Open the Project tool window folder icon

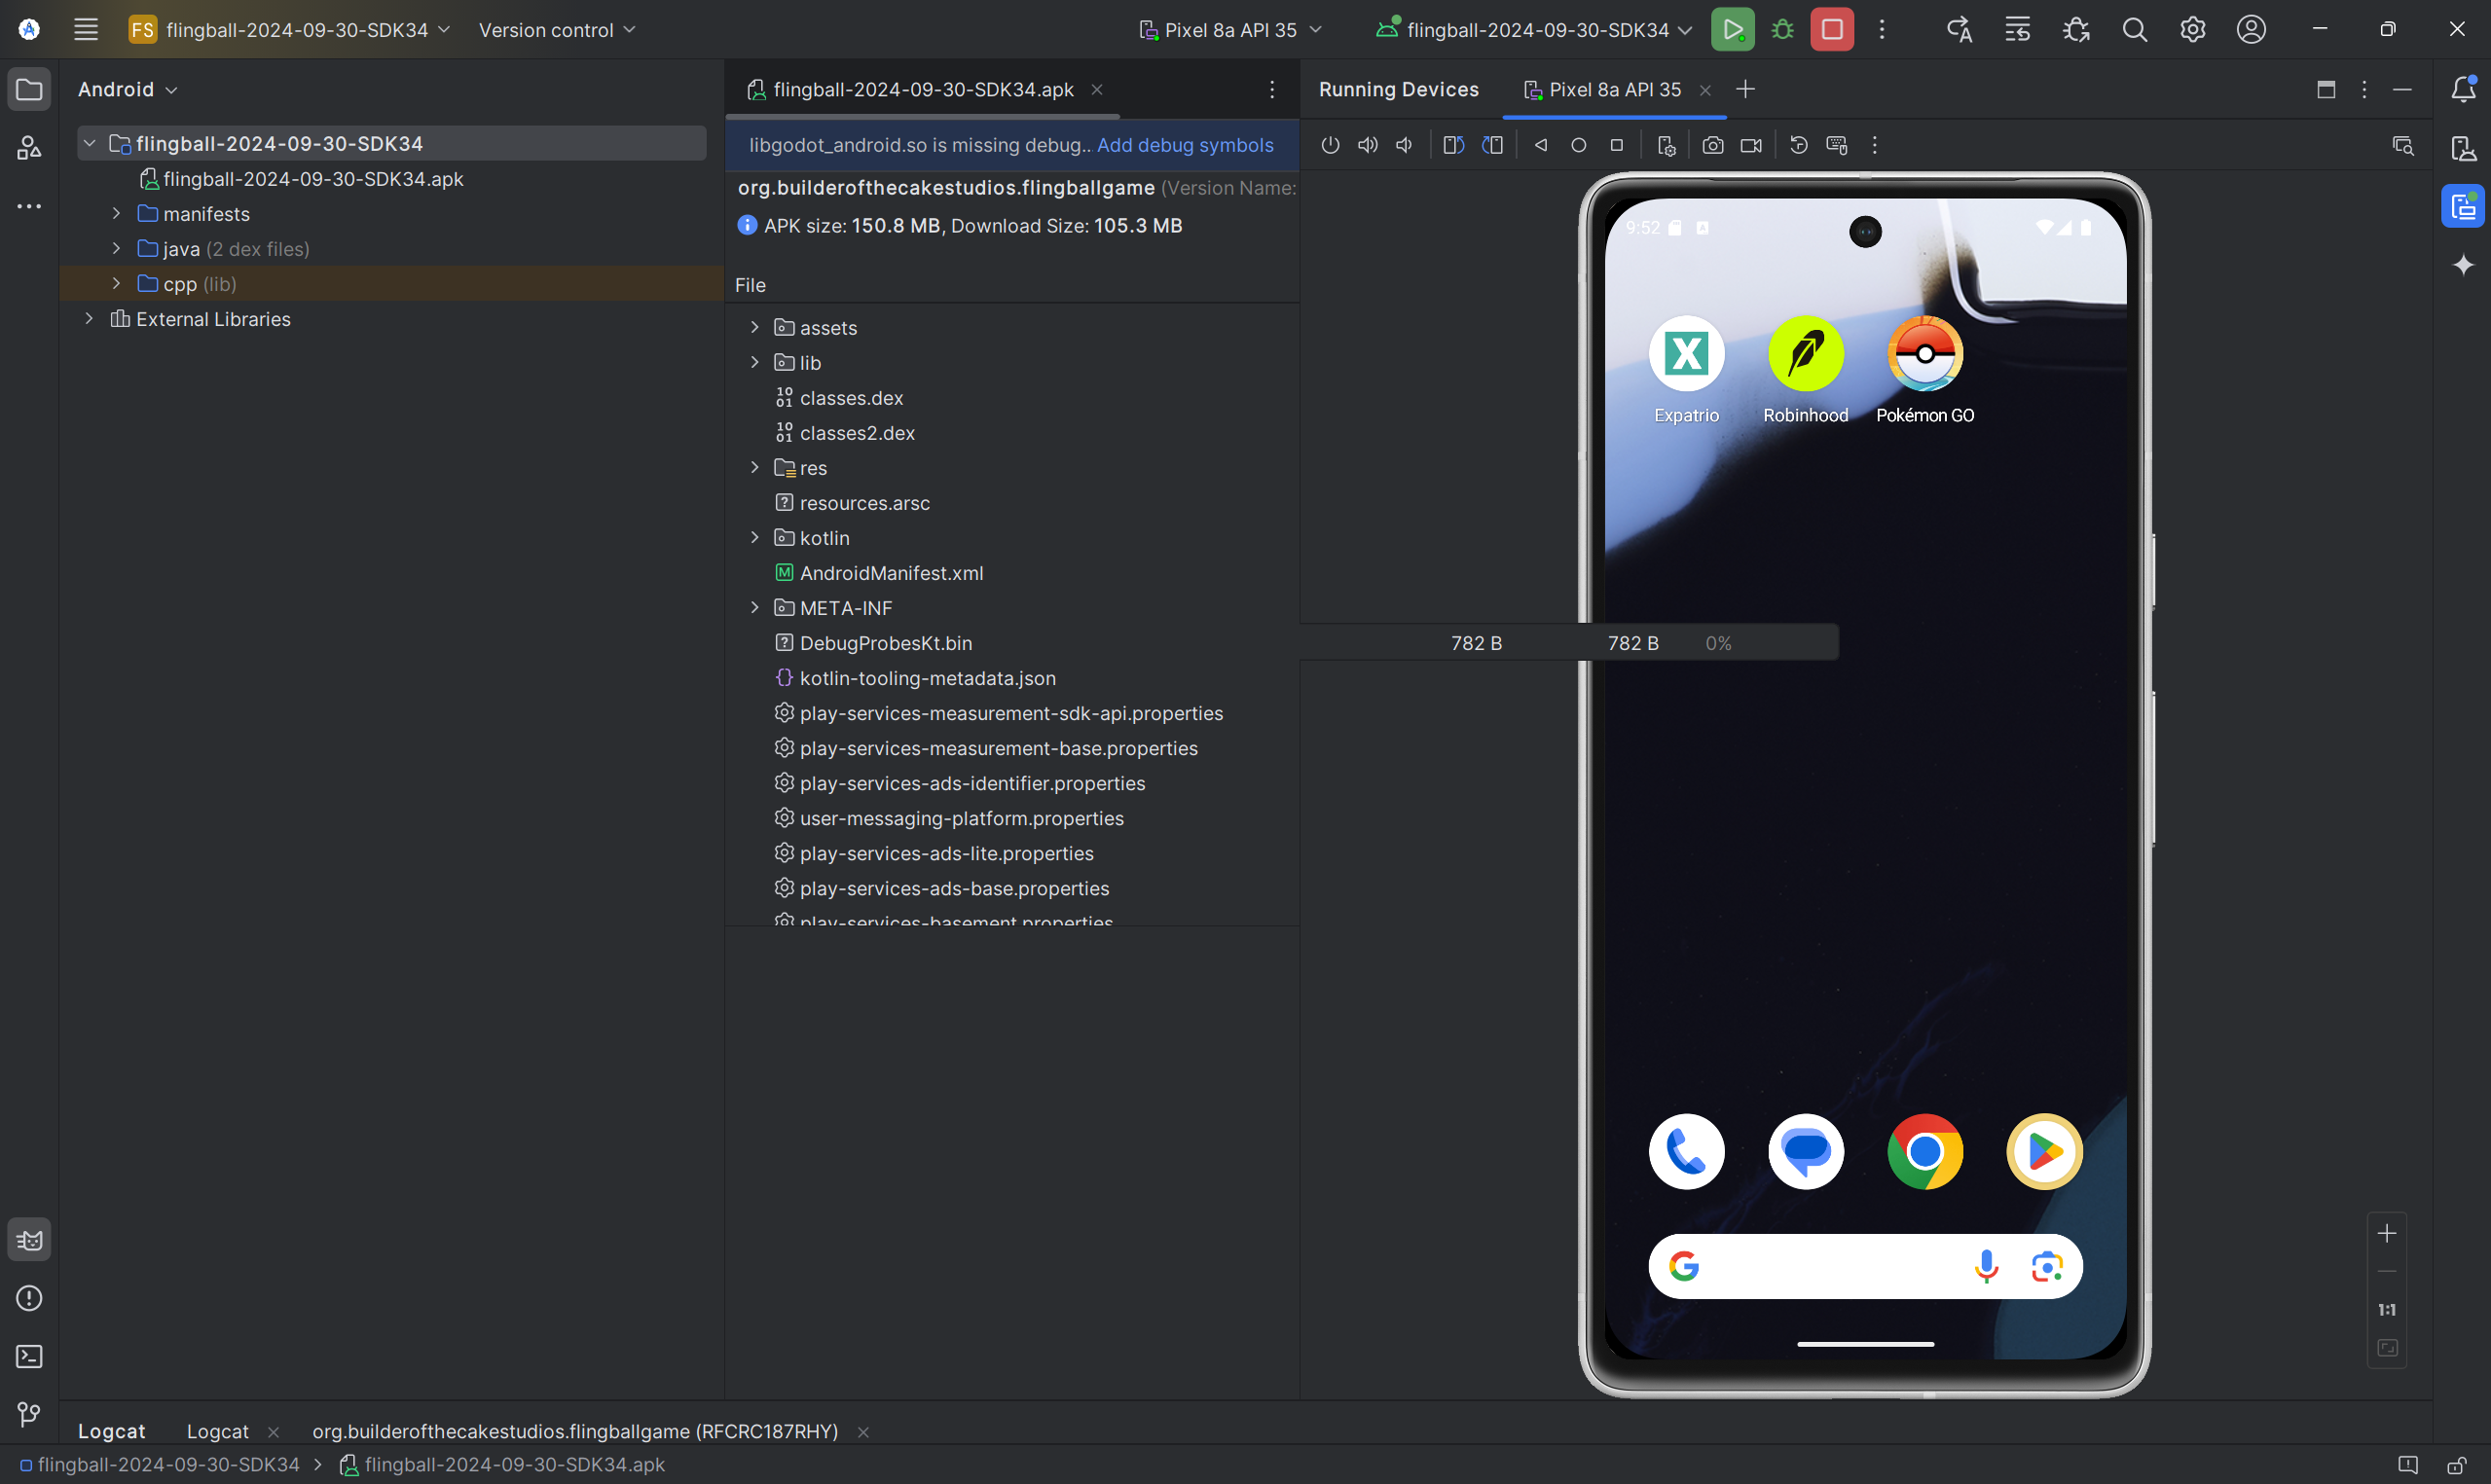click(29, 90)
